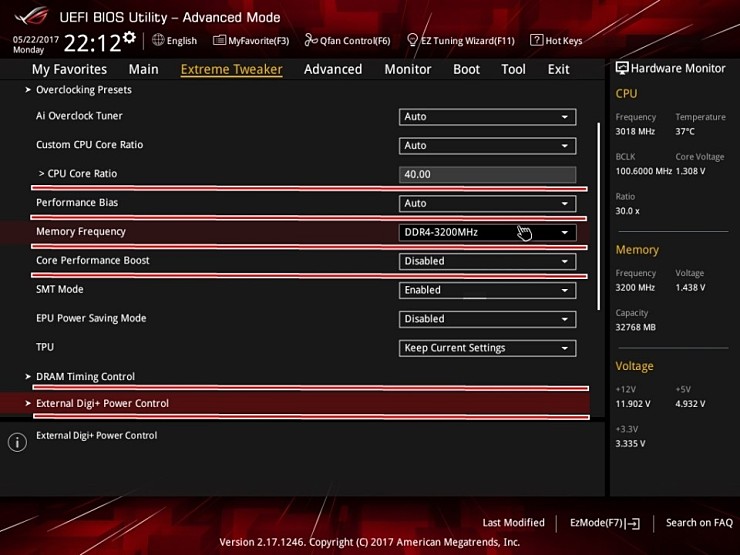Click CPU frequency 3018 MHz value

point(635,131)
